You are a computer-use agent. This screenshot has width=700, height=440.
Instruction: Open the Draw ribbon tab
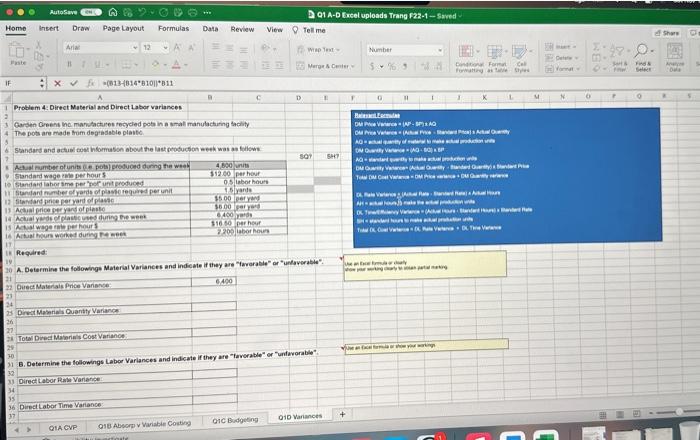[81, 28]
